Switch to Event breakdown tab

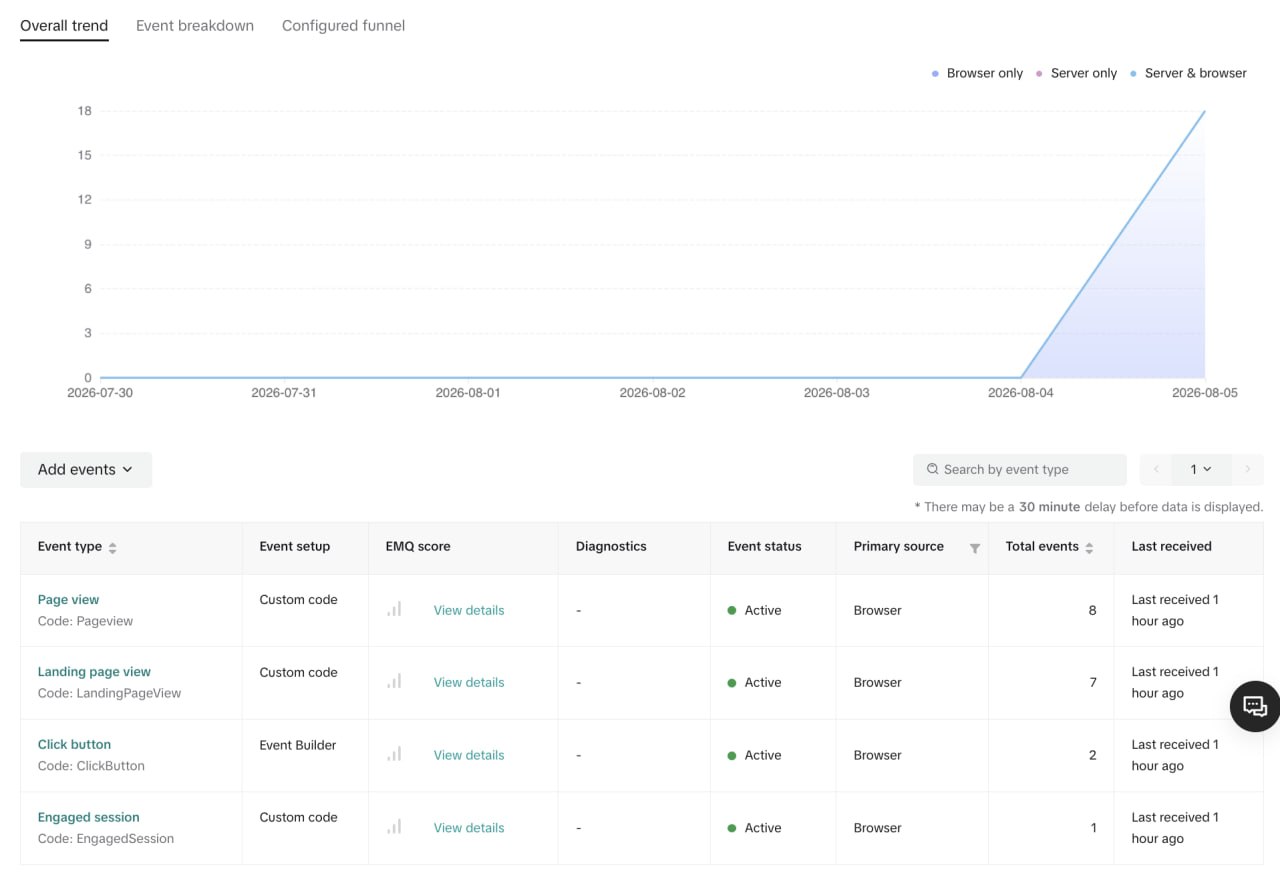195,26
